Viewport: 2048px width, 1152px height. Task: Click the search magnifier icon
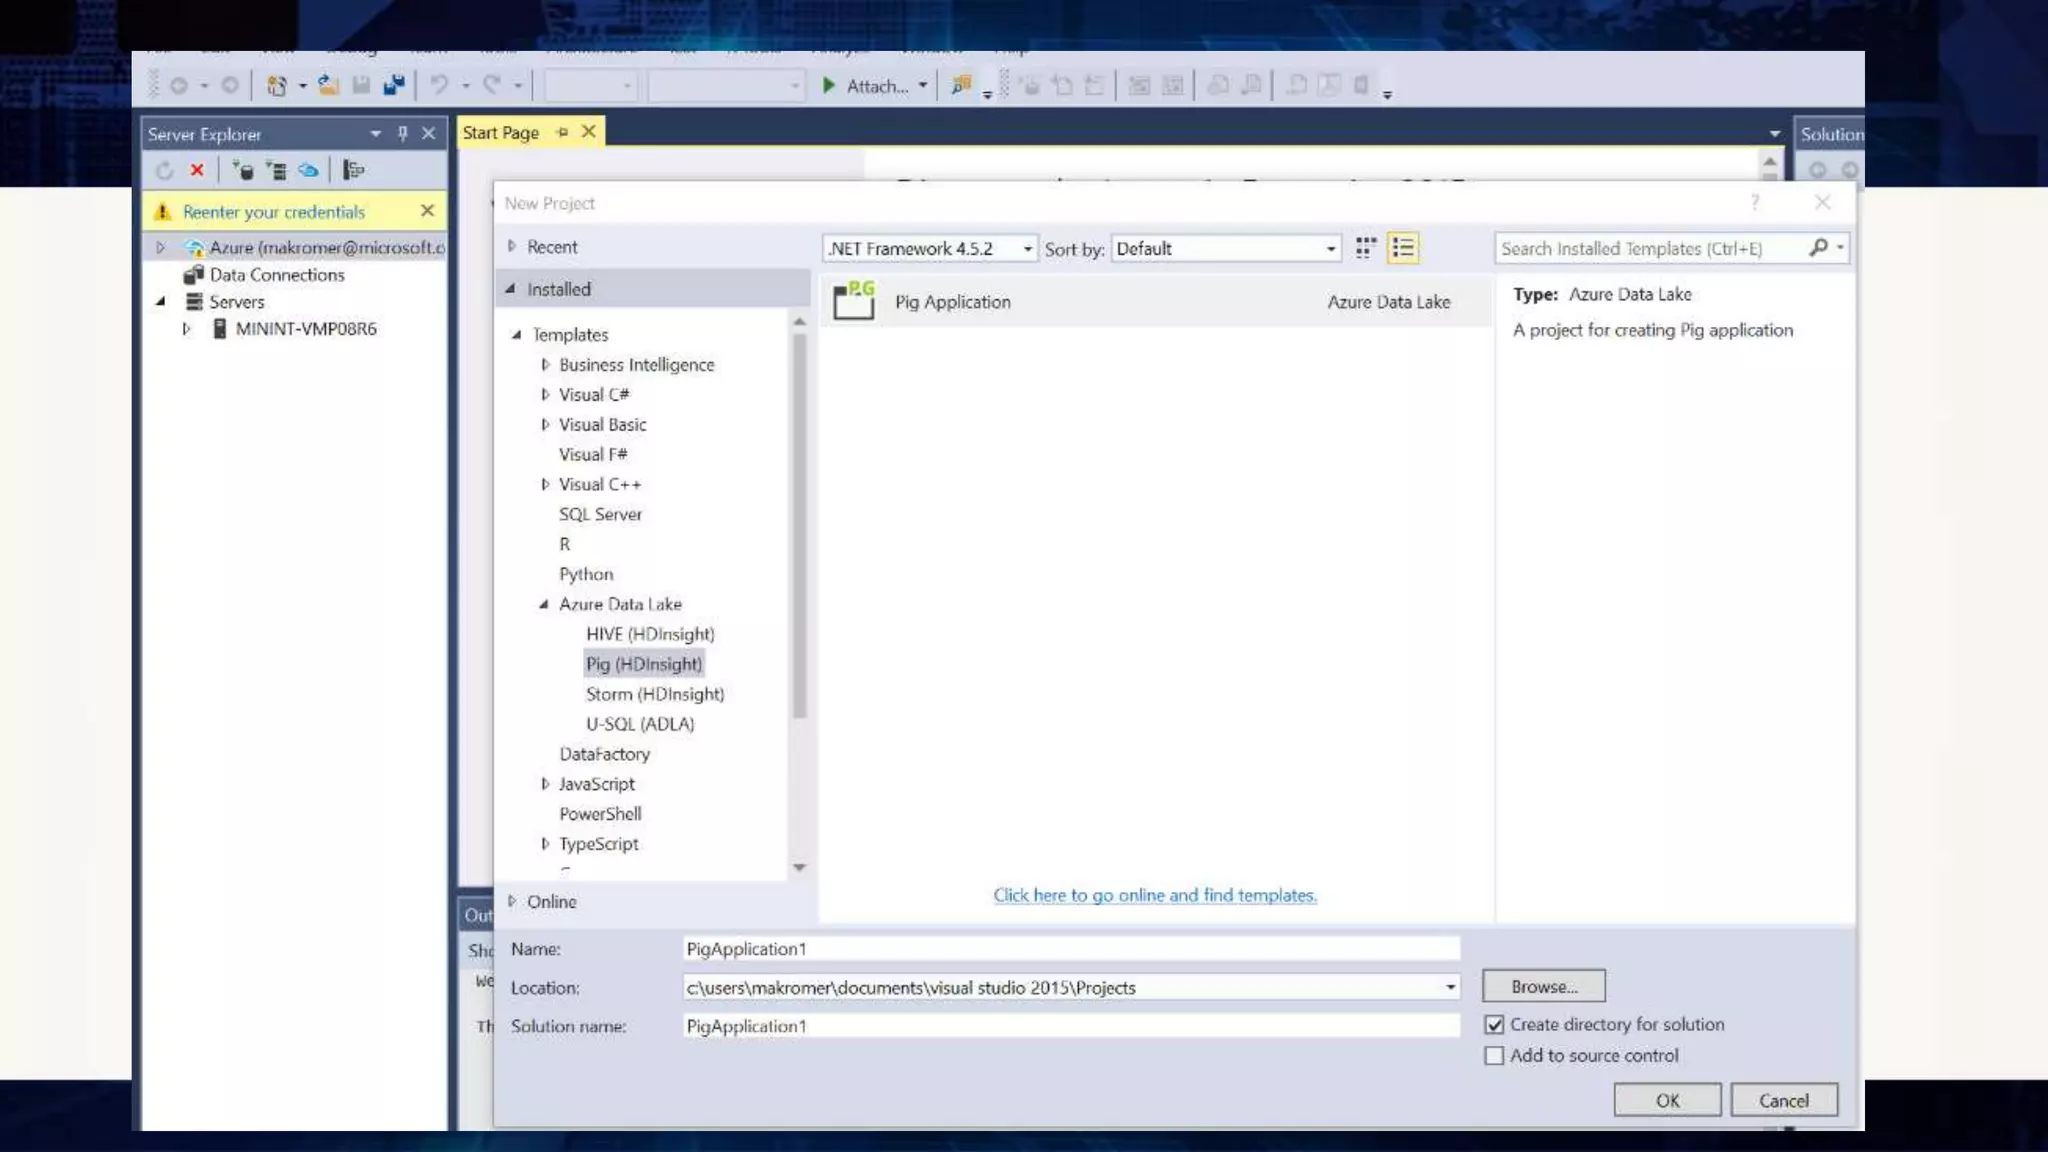pos(1818,248)
